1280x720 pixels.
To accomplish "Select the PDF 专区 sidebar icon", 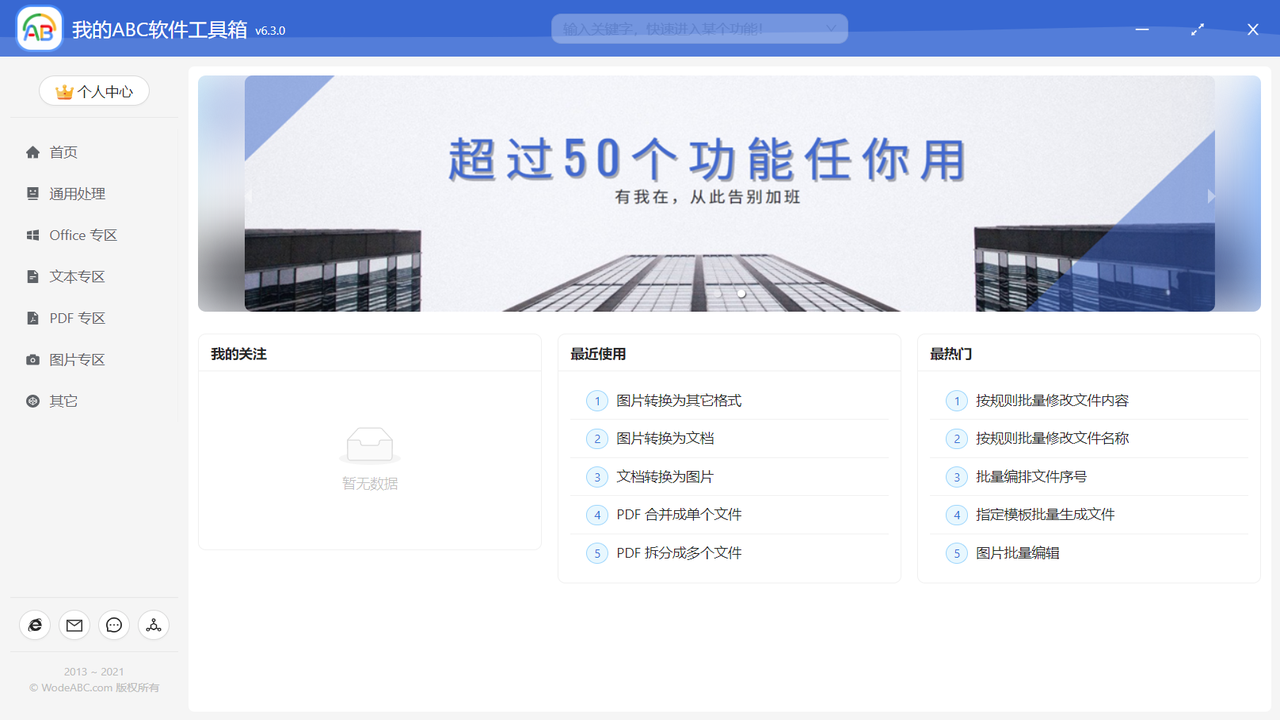I will pyautogui.click(x=32, y=317).
